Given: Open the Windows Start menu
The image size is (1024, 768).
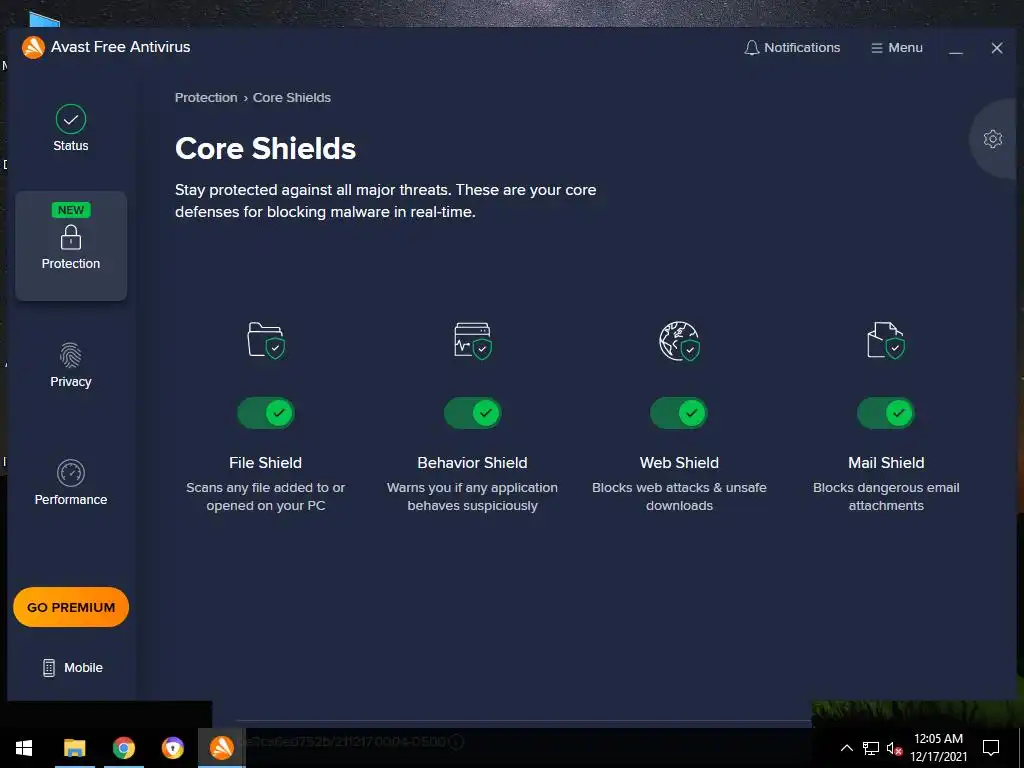Looking at the screenshot, I should [24, 748].
